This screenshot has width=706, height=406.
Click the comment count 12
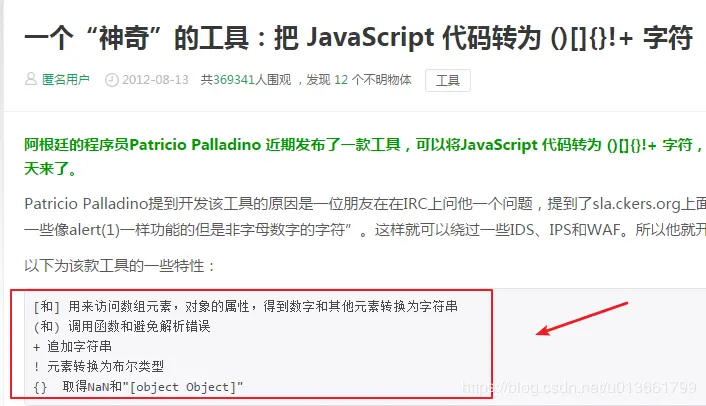coord(341,80)
